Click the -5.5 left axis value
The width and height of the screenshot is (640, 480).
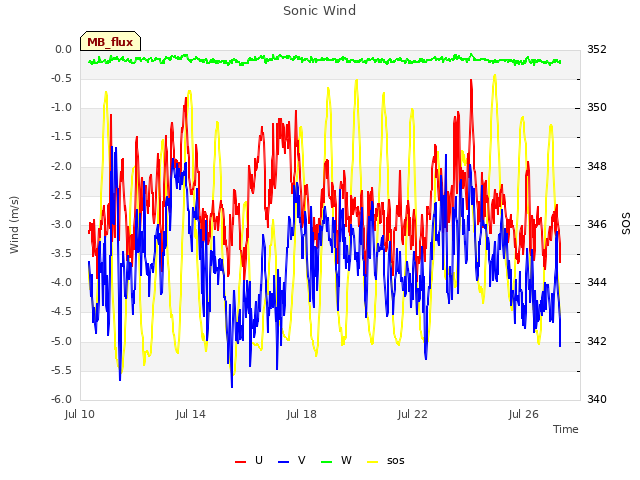pos(61,370)
